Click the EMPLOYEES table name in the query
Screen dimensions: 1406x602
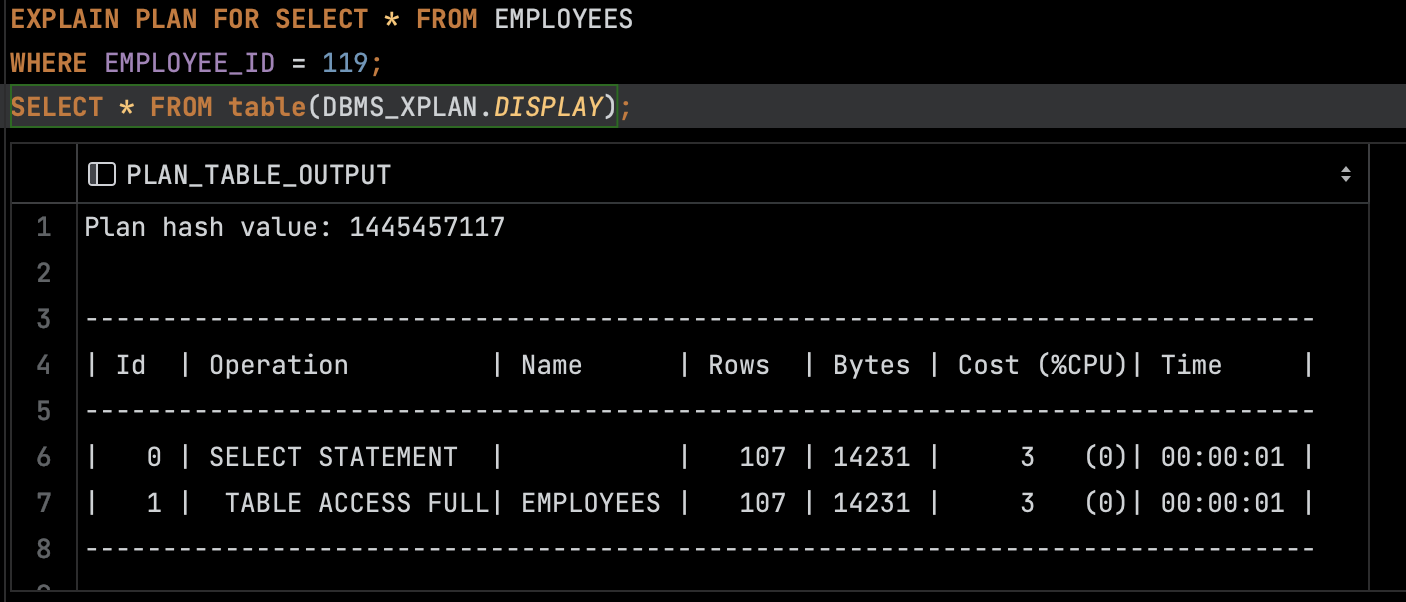[x=564, y=19]
